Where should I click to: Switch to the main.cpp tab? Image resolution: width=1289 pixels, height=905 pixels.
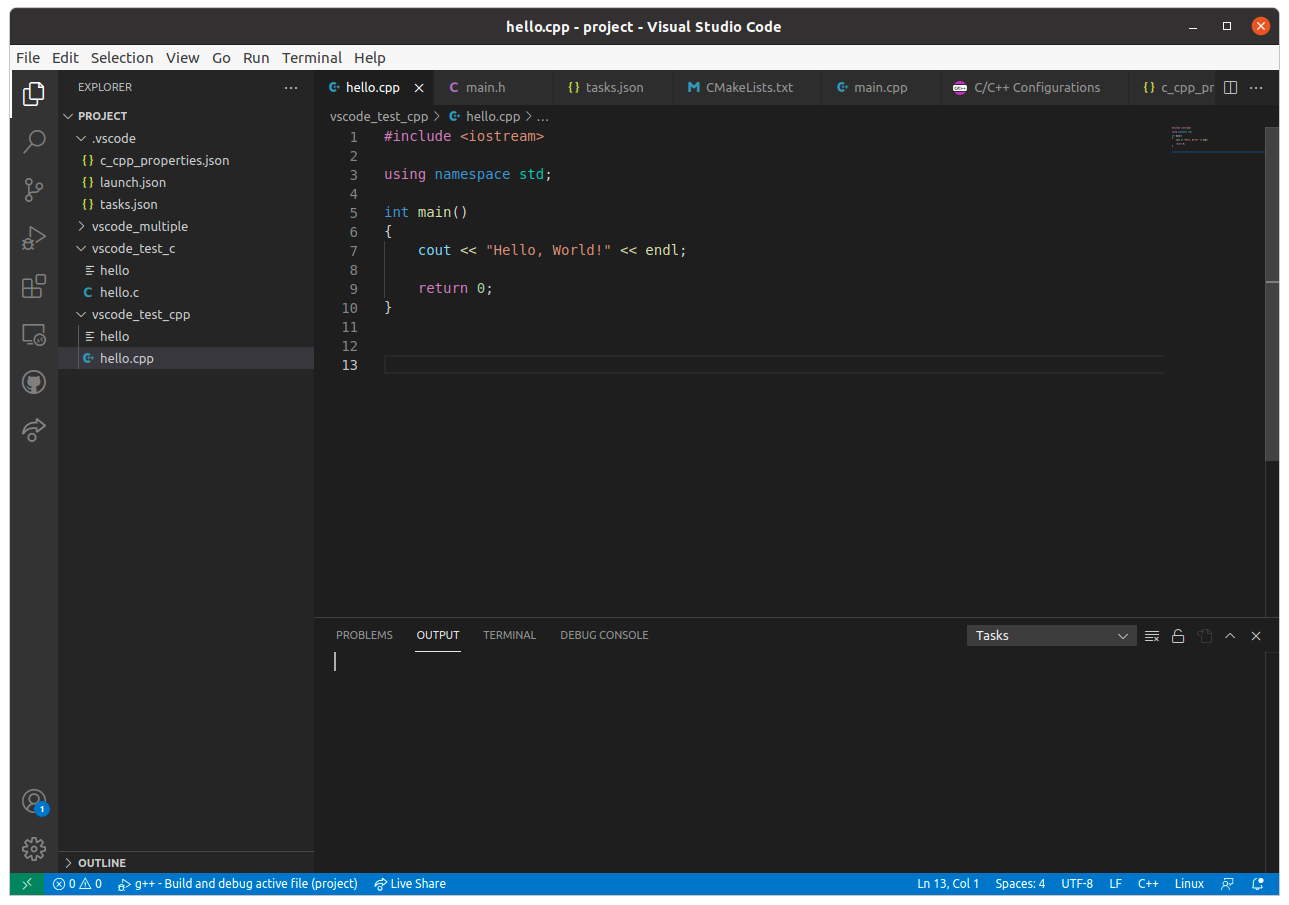point(880,88)
